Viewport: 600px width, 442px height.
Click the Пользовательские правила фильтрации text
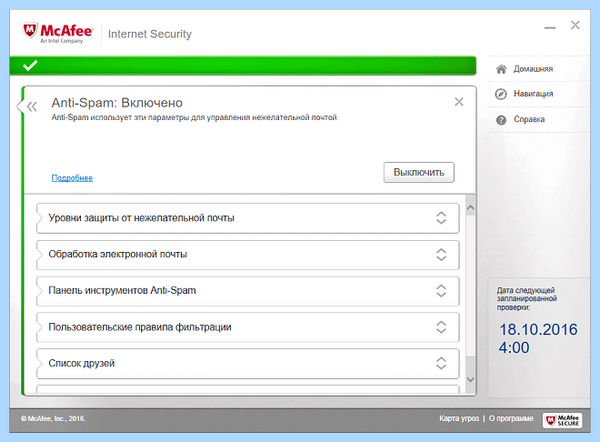(x=140, y=327)
